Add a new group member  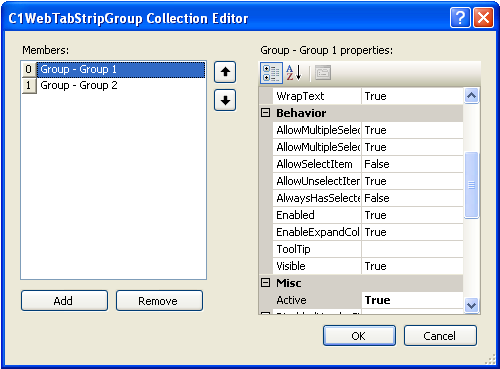[64, 301]
